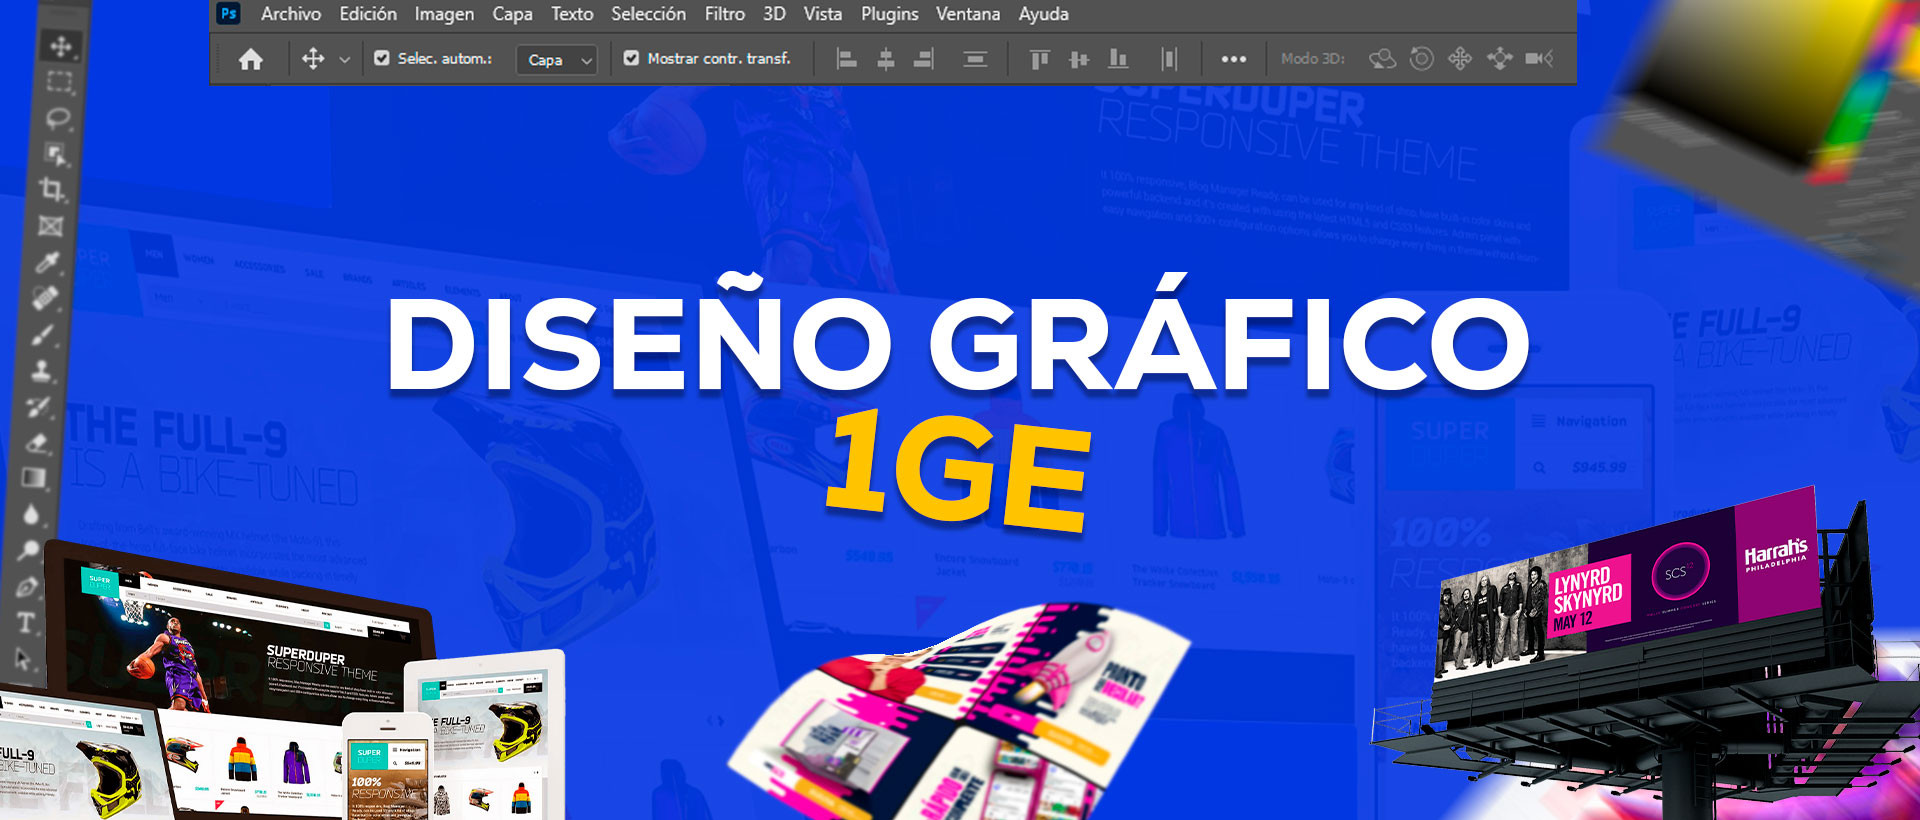Select the Pen tool
Image resolution: width=1920 pixels, height=820 pixels.
click(28, 587)
